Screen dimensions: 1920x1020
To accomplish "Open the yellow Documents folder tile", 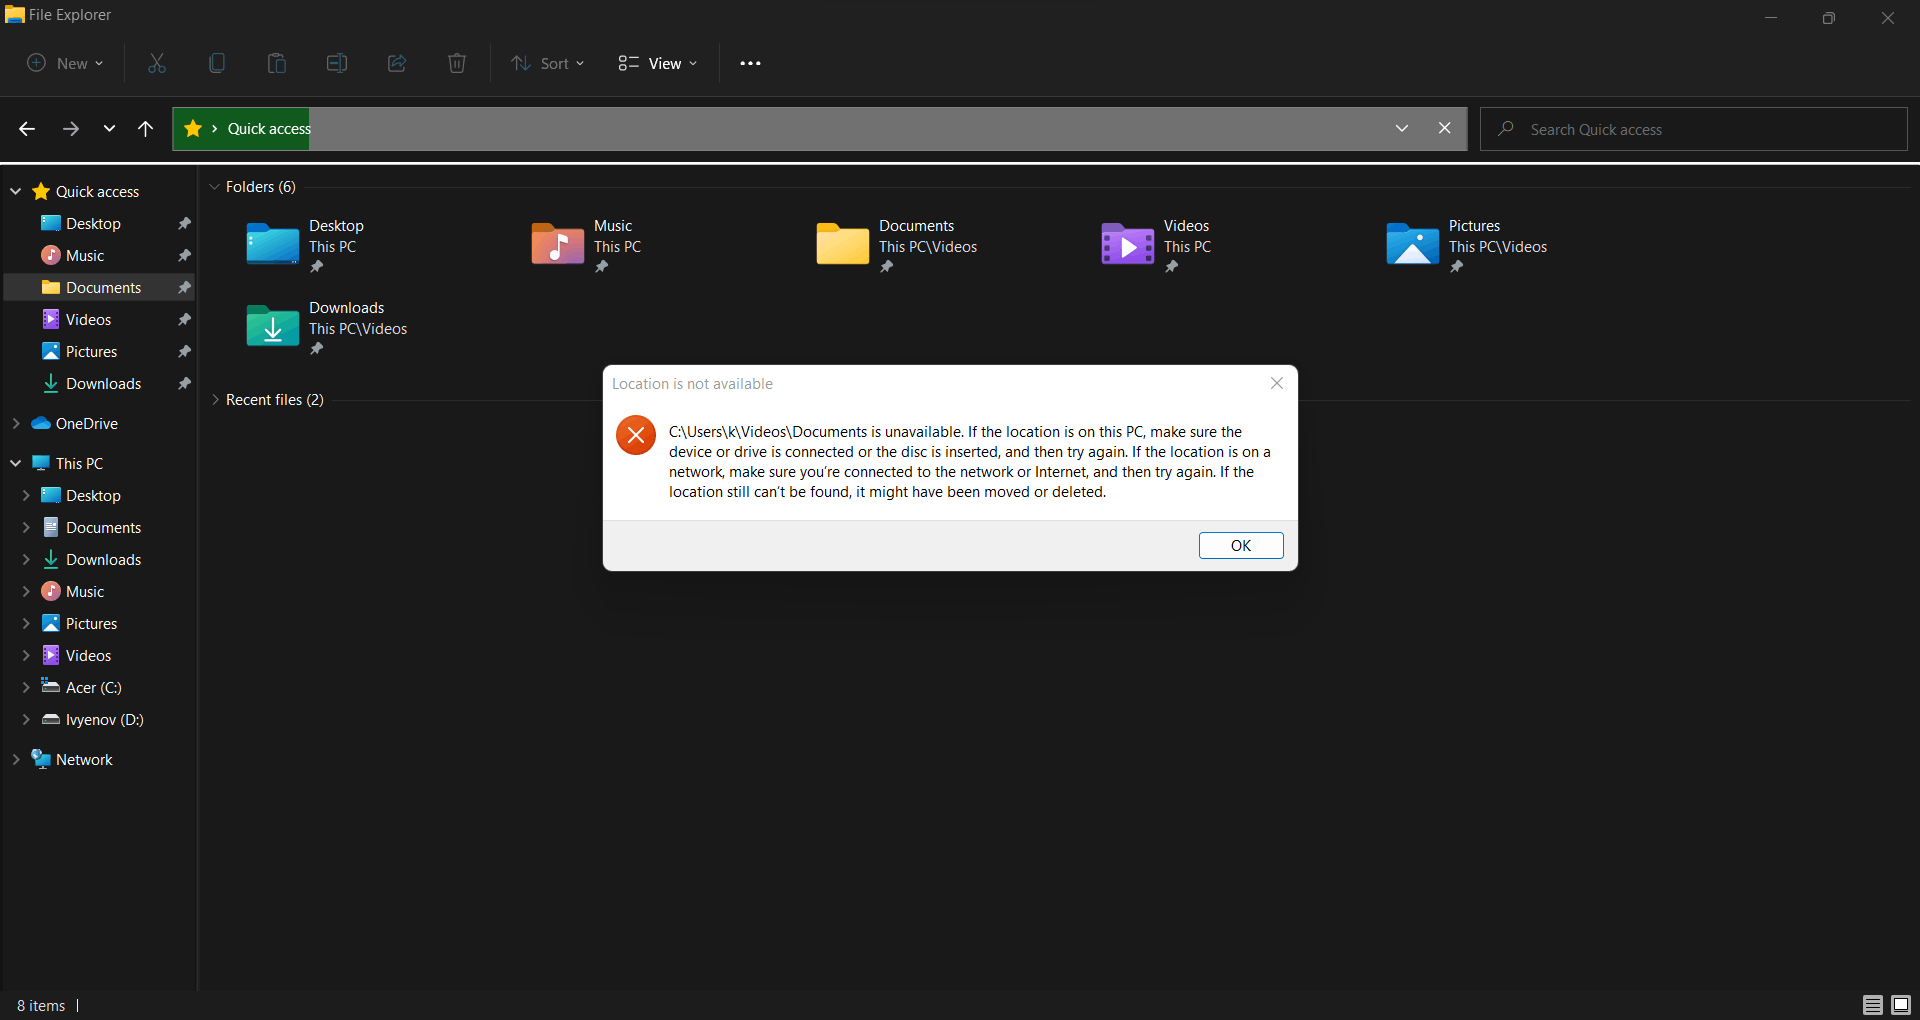I will 897,245.
